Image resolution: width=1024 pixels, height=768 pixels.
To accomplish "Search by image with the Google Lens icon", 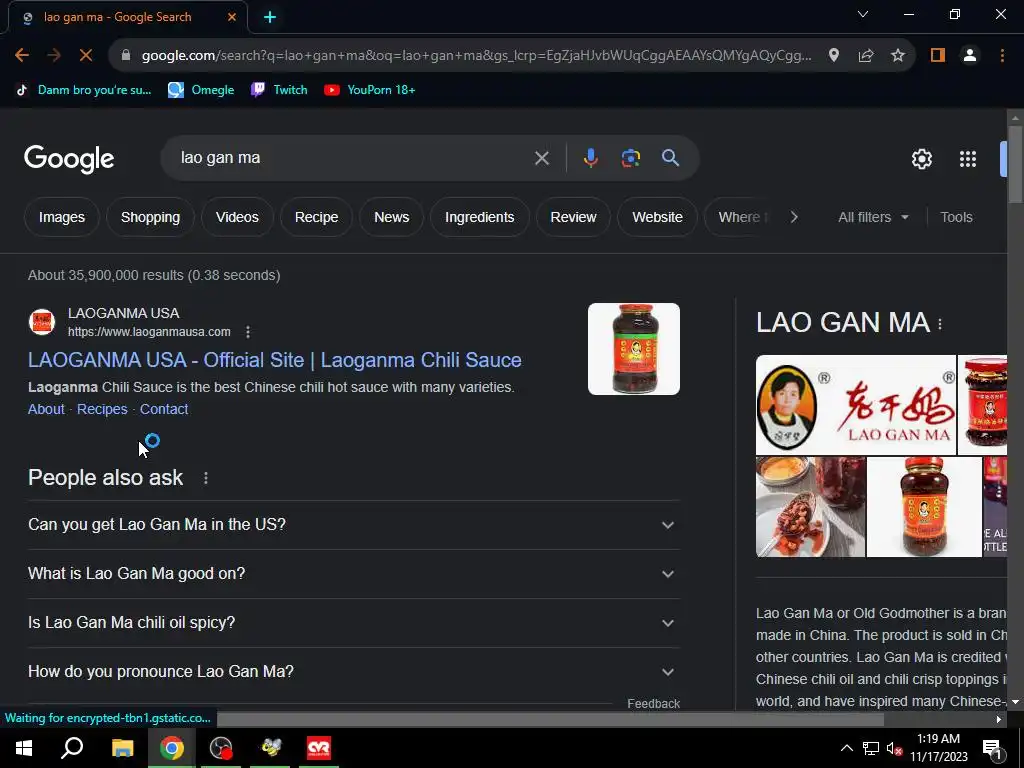I will point(630,158).
